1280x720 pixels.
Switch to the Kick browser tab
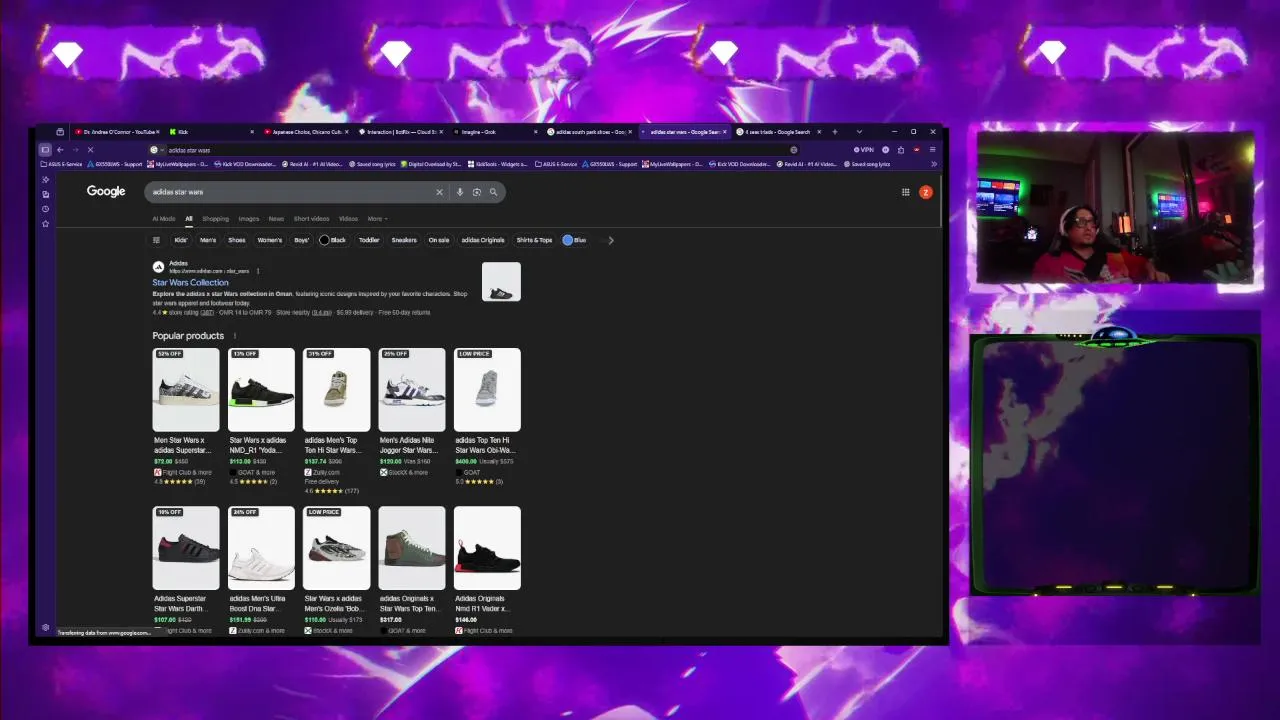(210, 132)
